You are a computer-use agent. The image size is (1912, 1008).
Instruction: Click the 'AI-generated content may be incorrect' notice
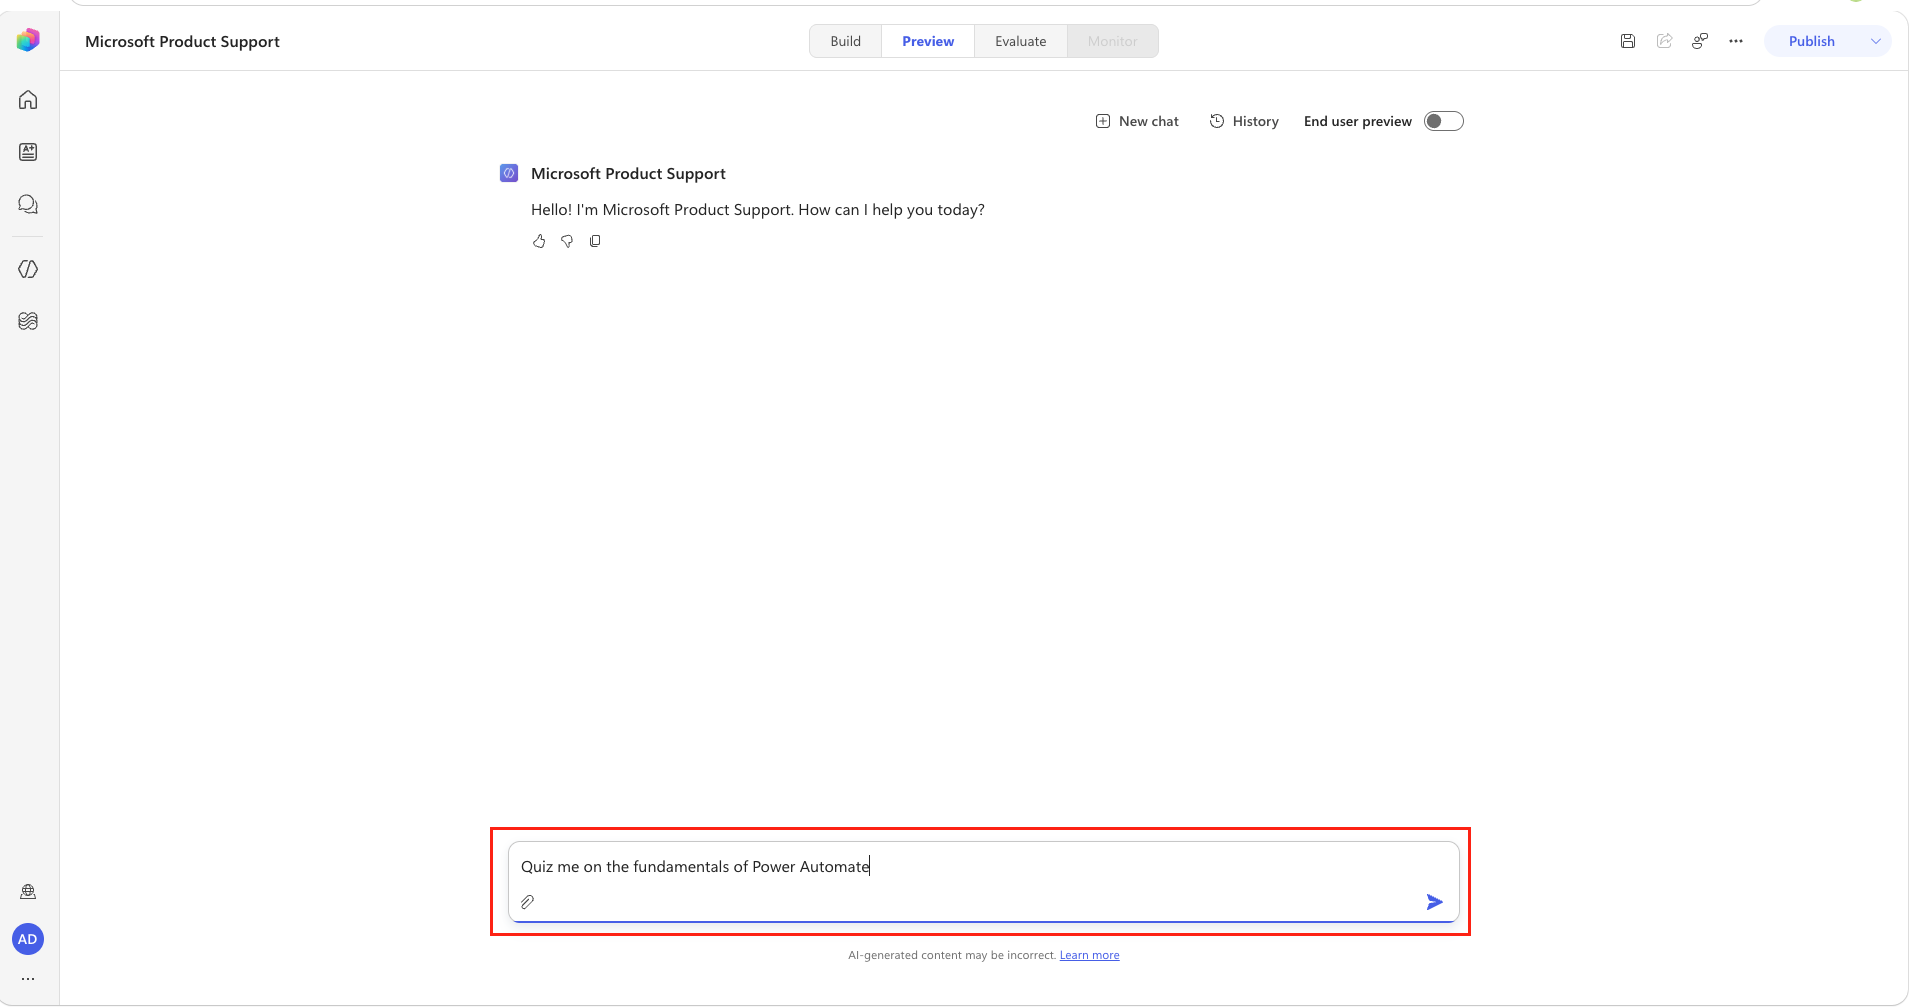pyautogui.click(x=952, y=955)
